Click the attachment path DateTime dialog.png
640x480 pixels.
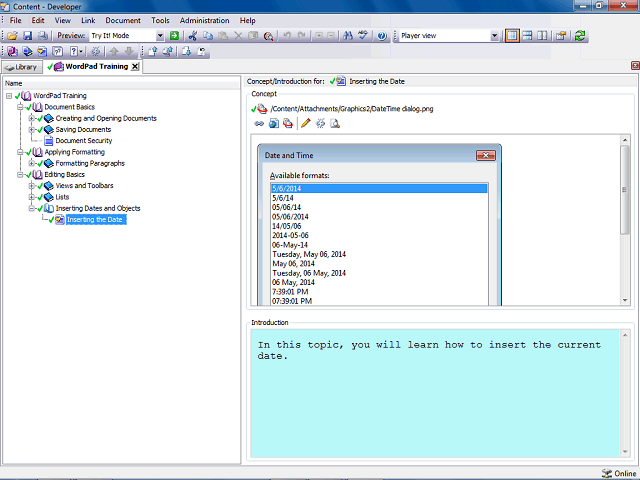tap(352, 109)
